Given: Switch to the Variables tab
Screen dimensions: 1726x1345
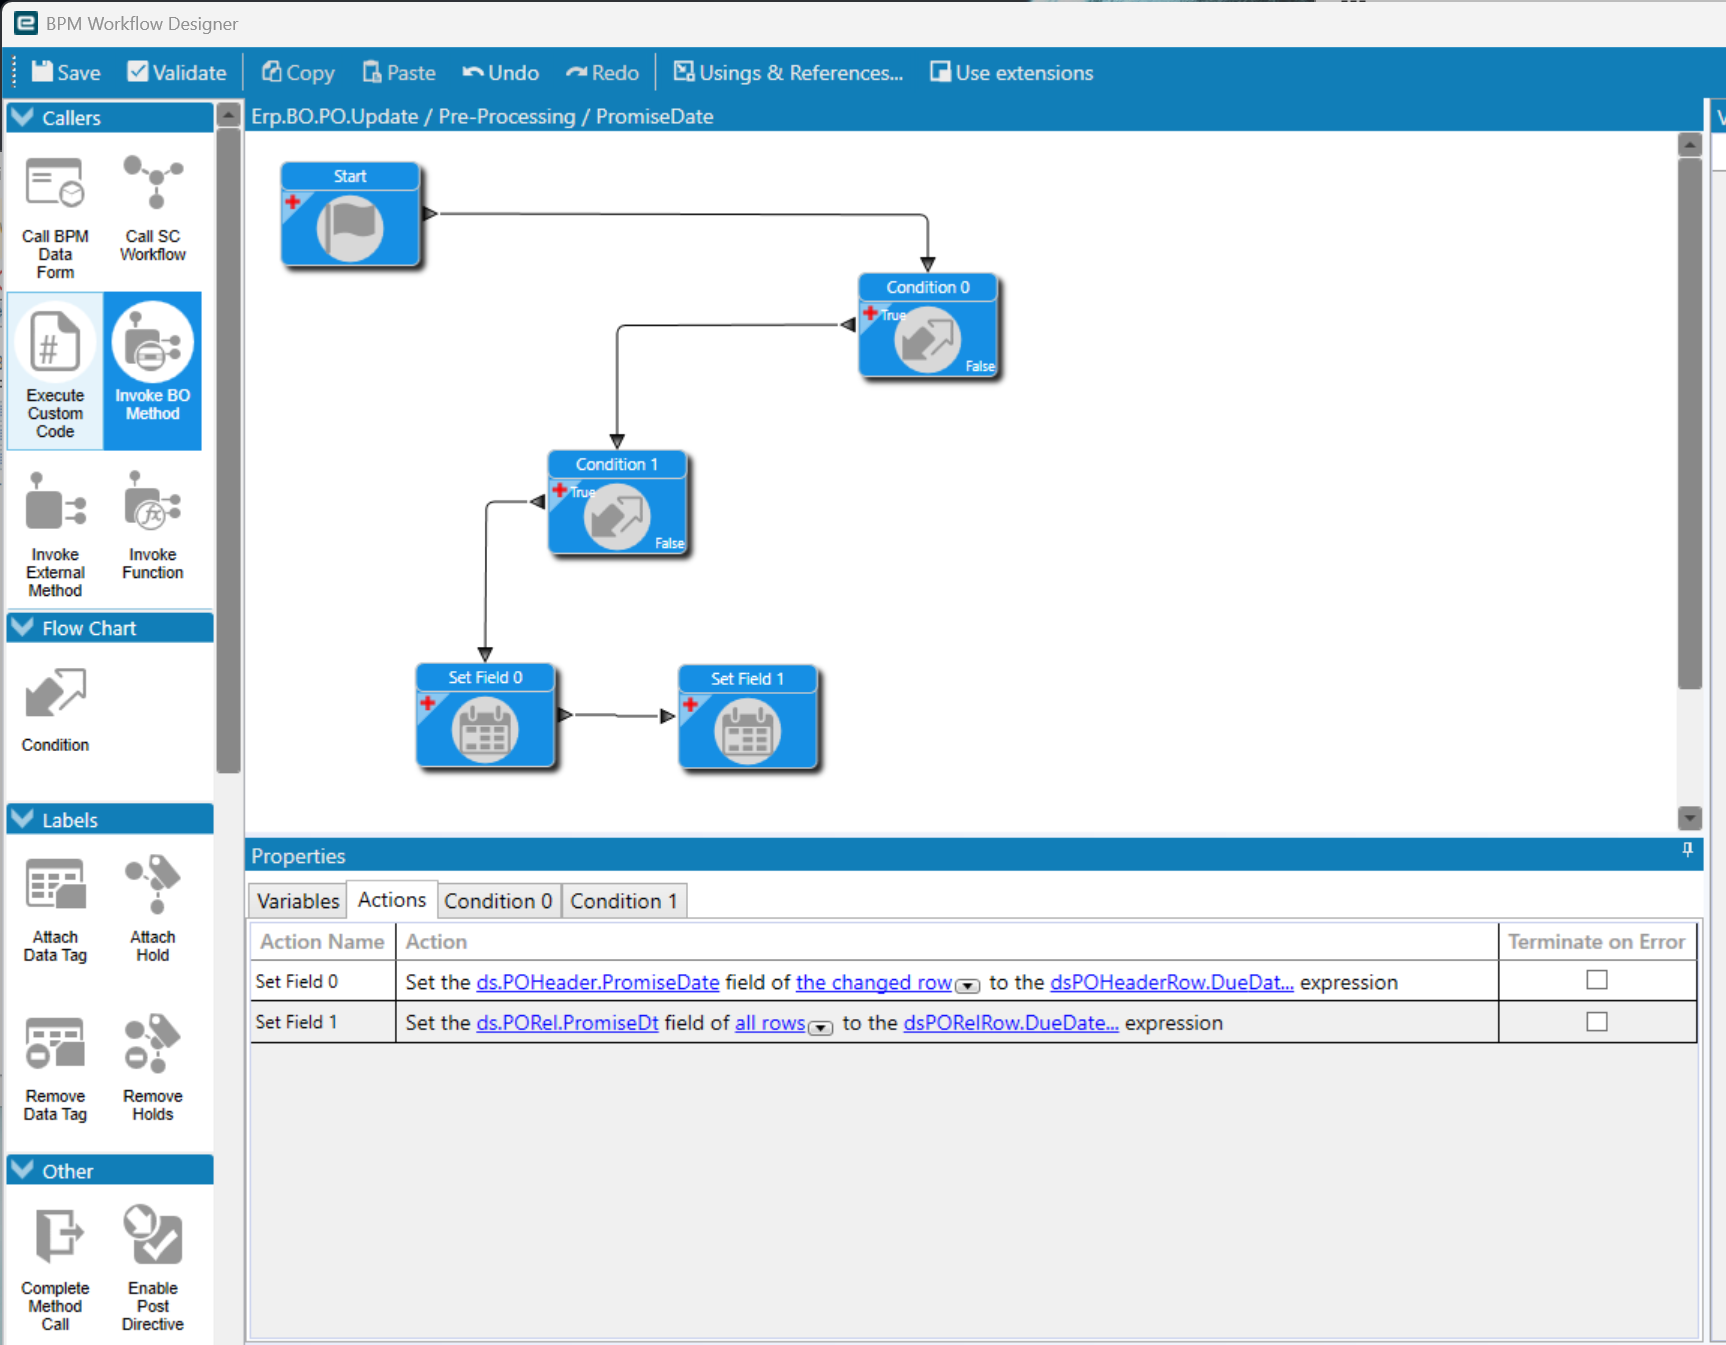Looking at the screenshot, I should pyautogui.click(x=298, y=901).
